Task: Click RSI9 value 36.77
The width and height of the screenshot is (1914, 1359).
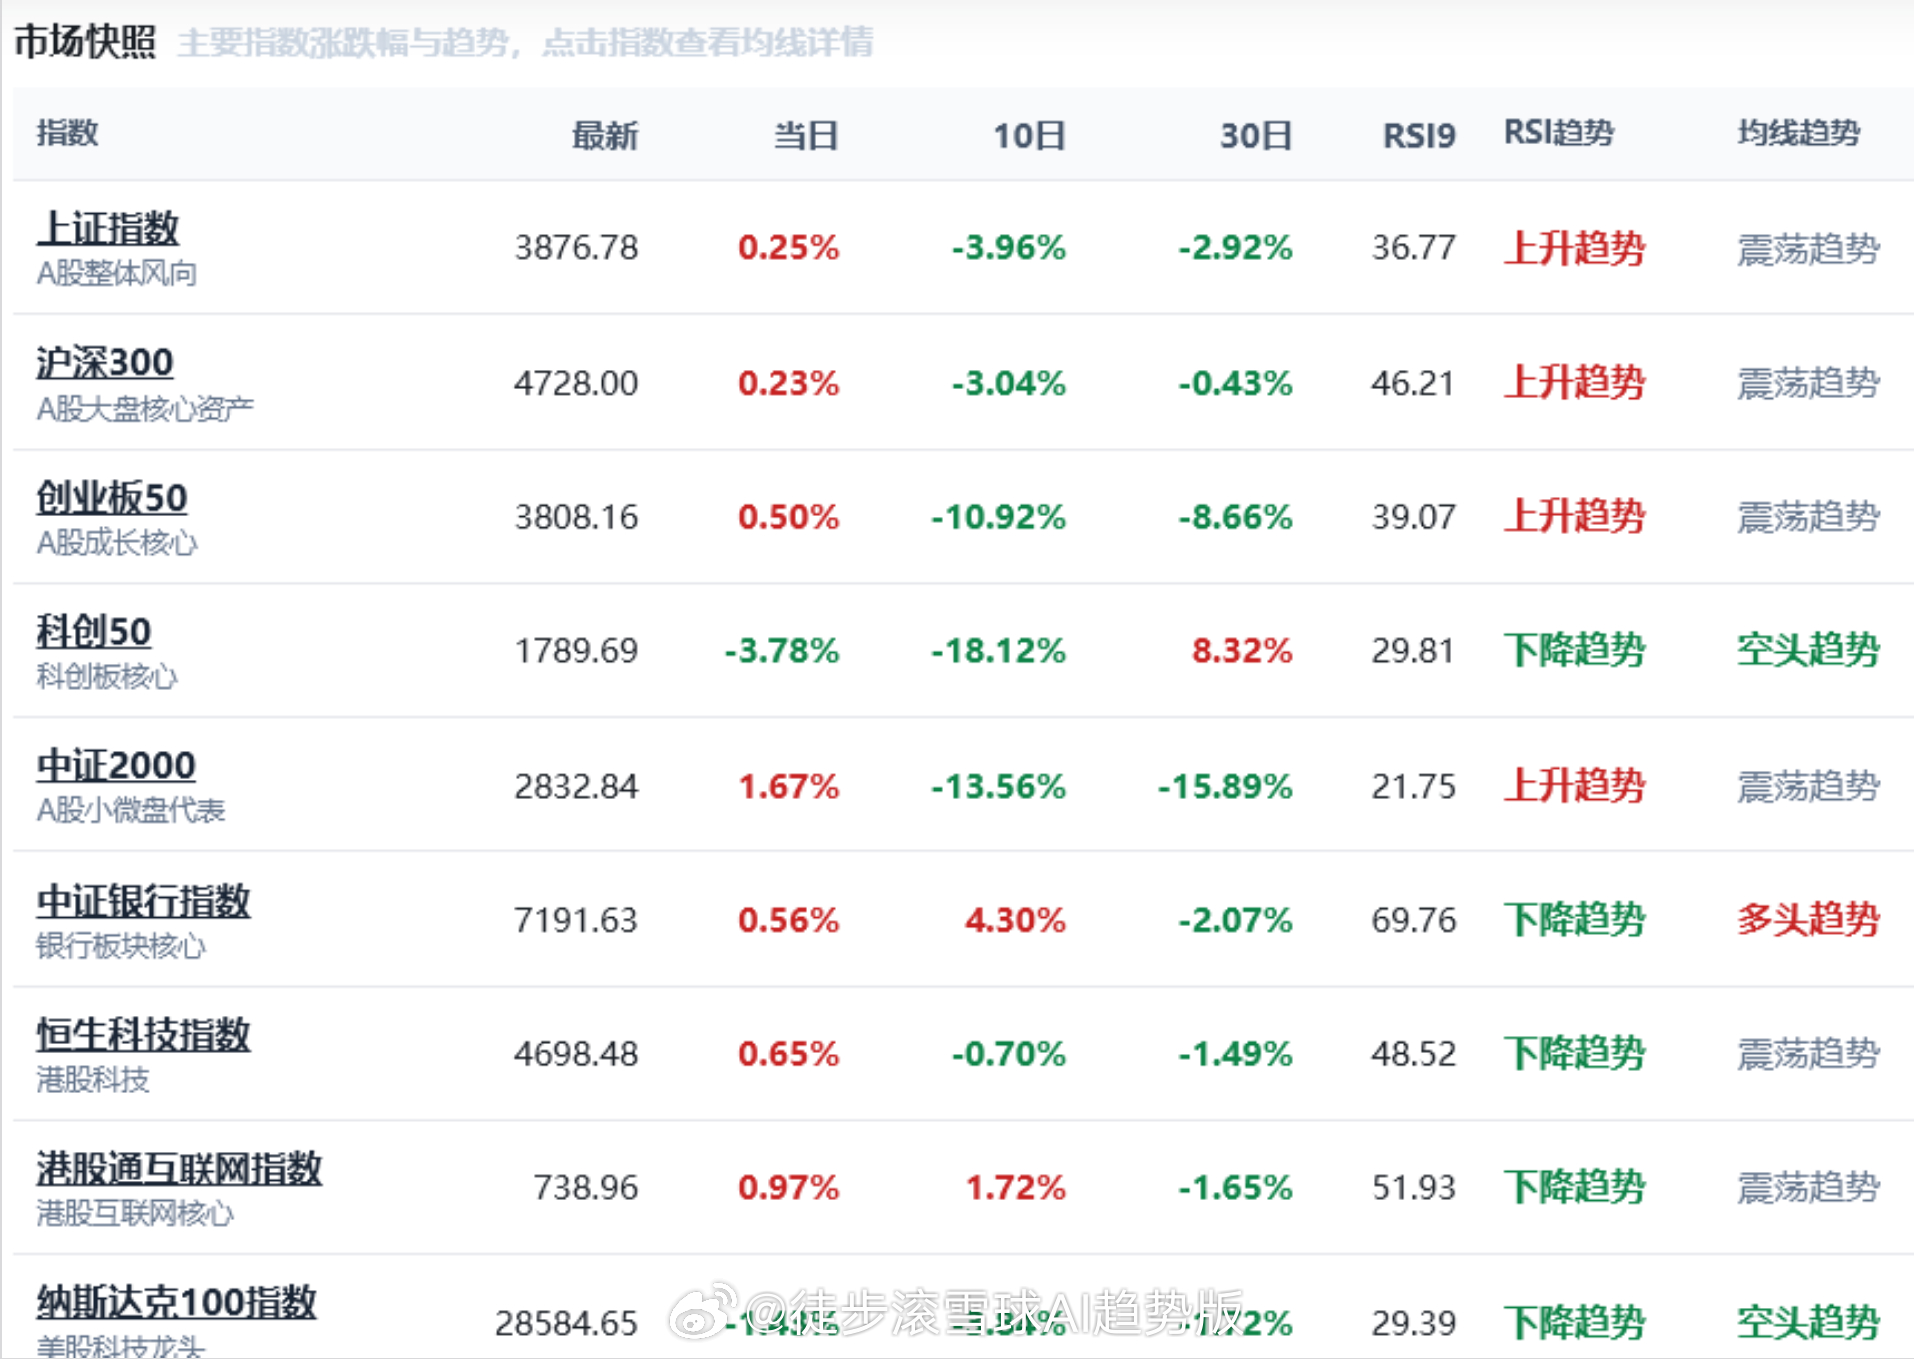Action: (x=1413, y=247)
